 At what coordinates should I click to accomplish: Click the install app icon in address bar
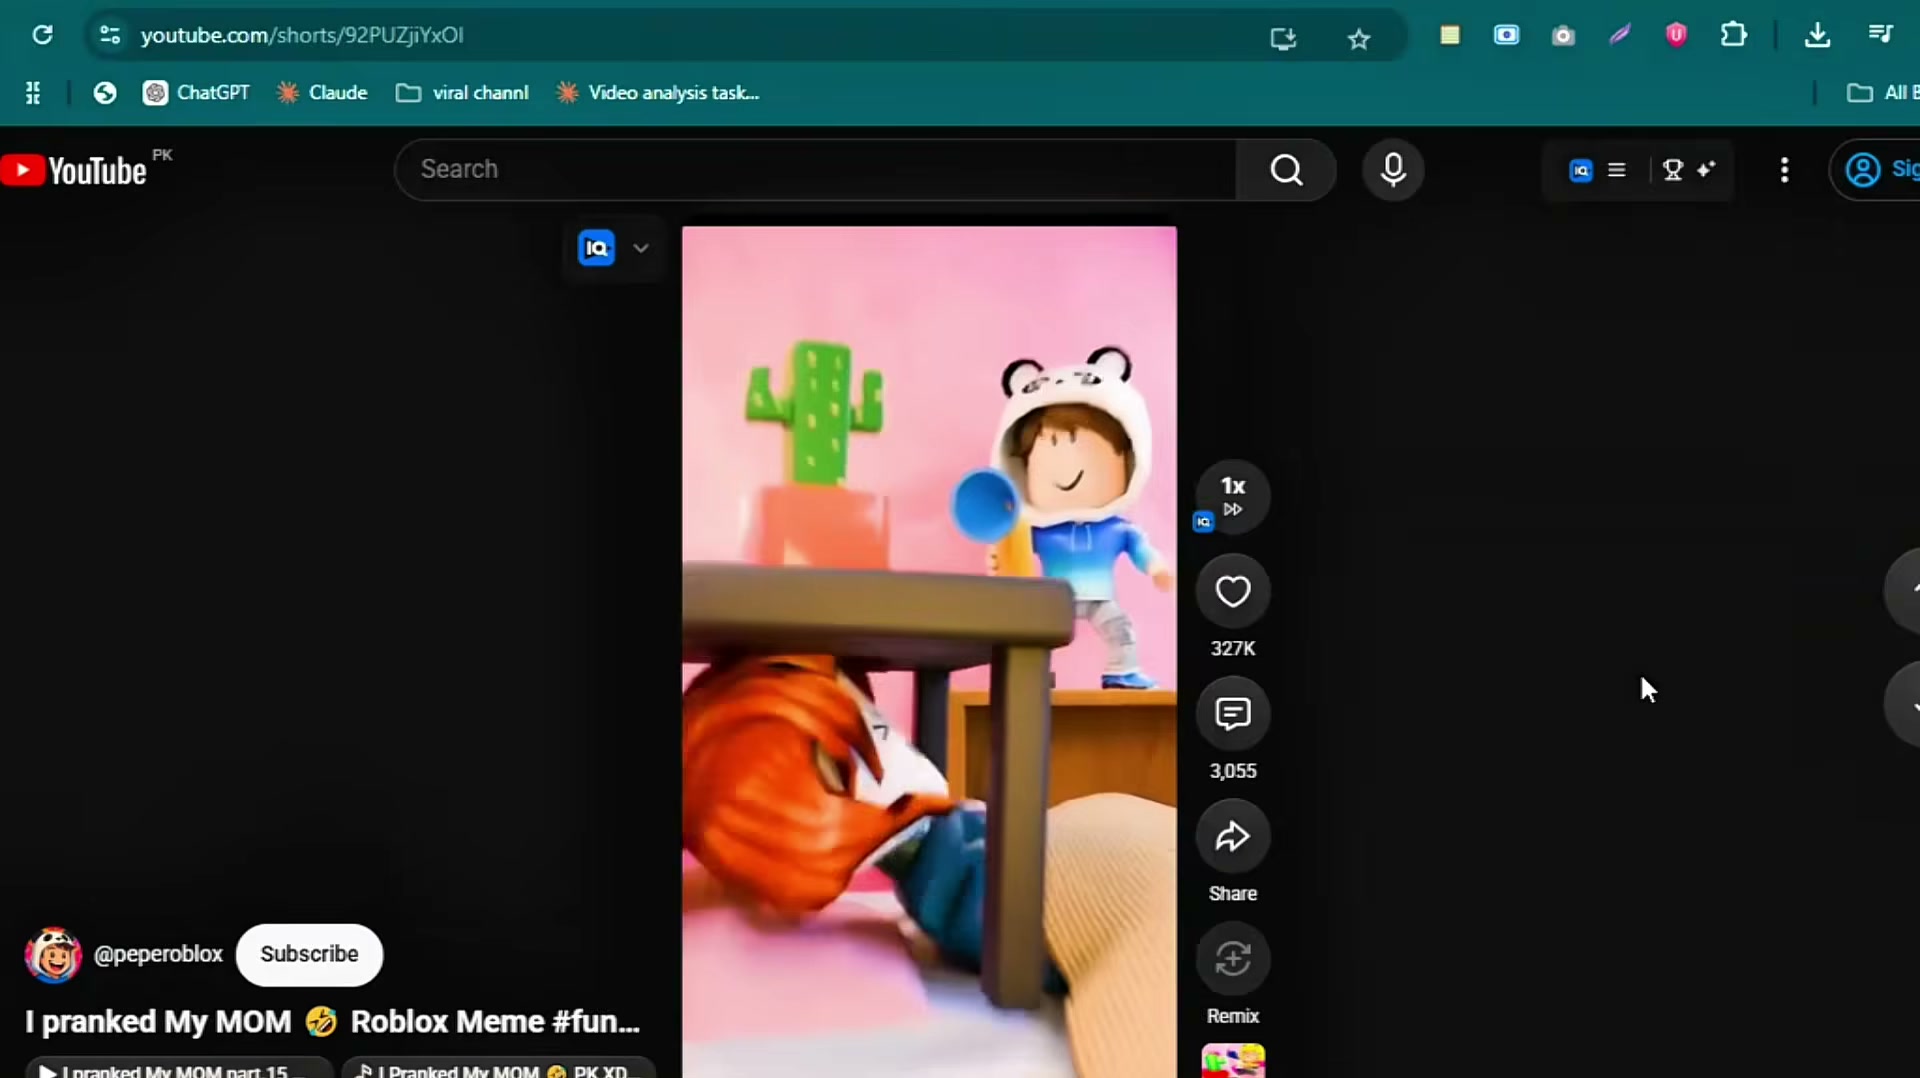tap(1283, 38)
